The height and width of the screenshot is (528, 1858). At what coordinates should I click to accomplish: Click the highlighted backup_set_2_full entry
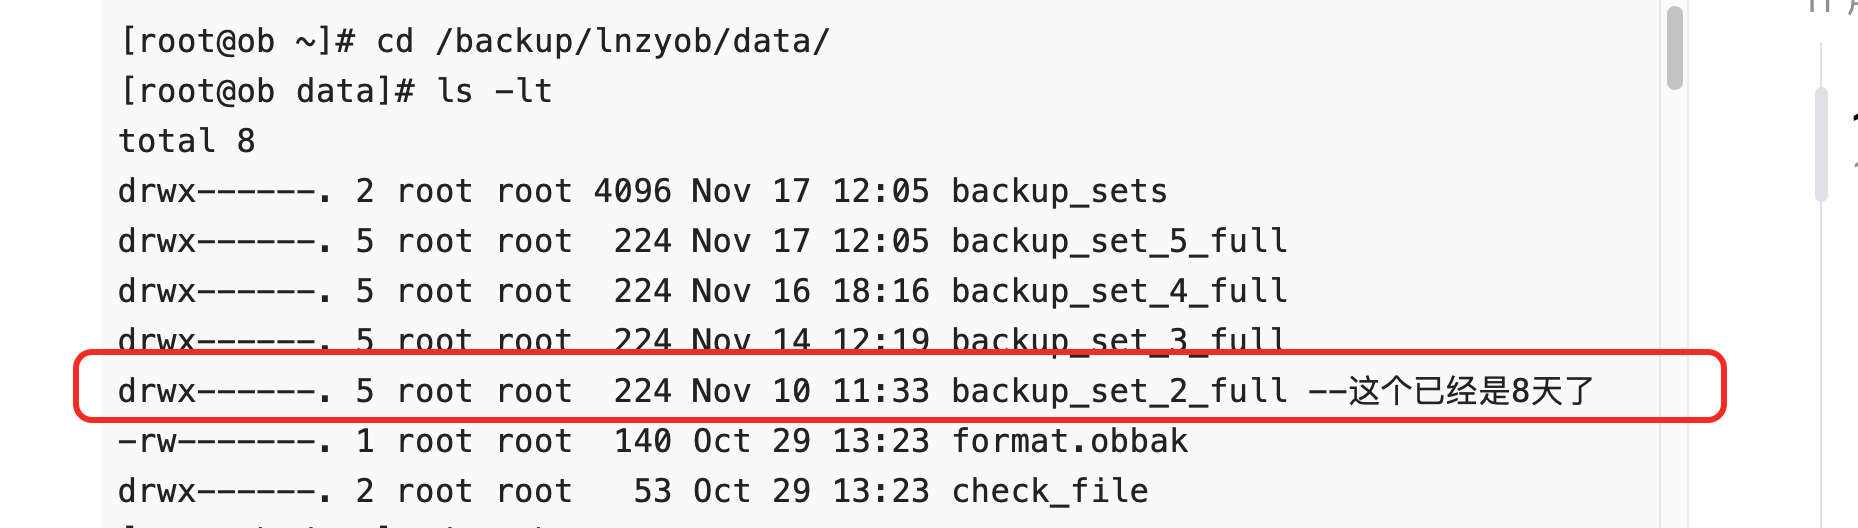[1119, 391]
